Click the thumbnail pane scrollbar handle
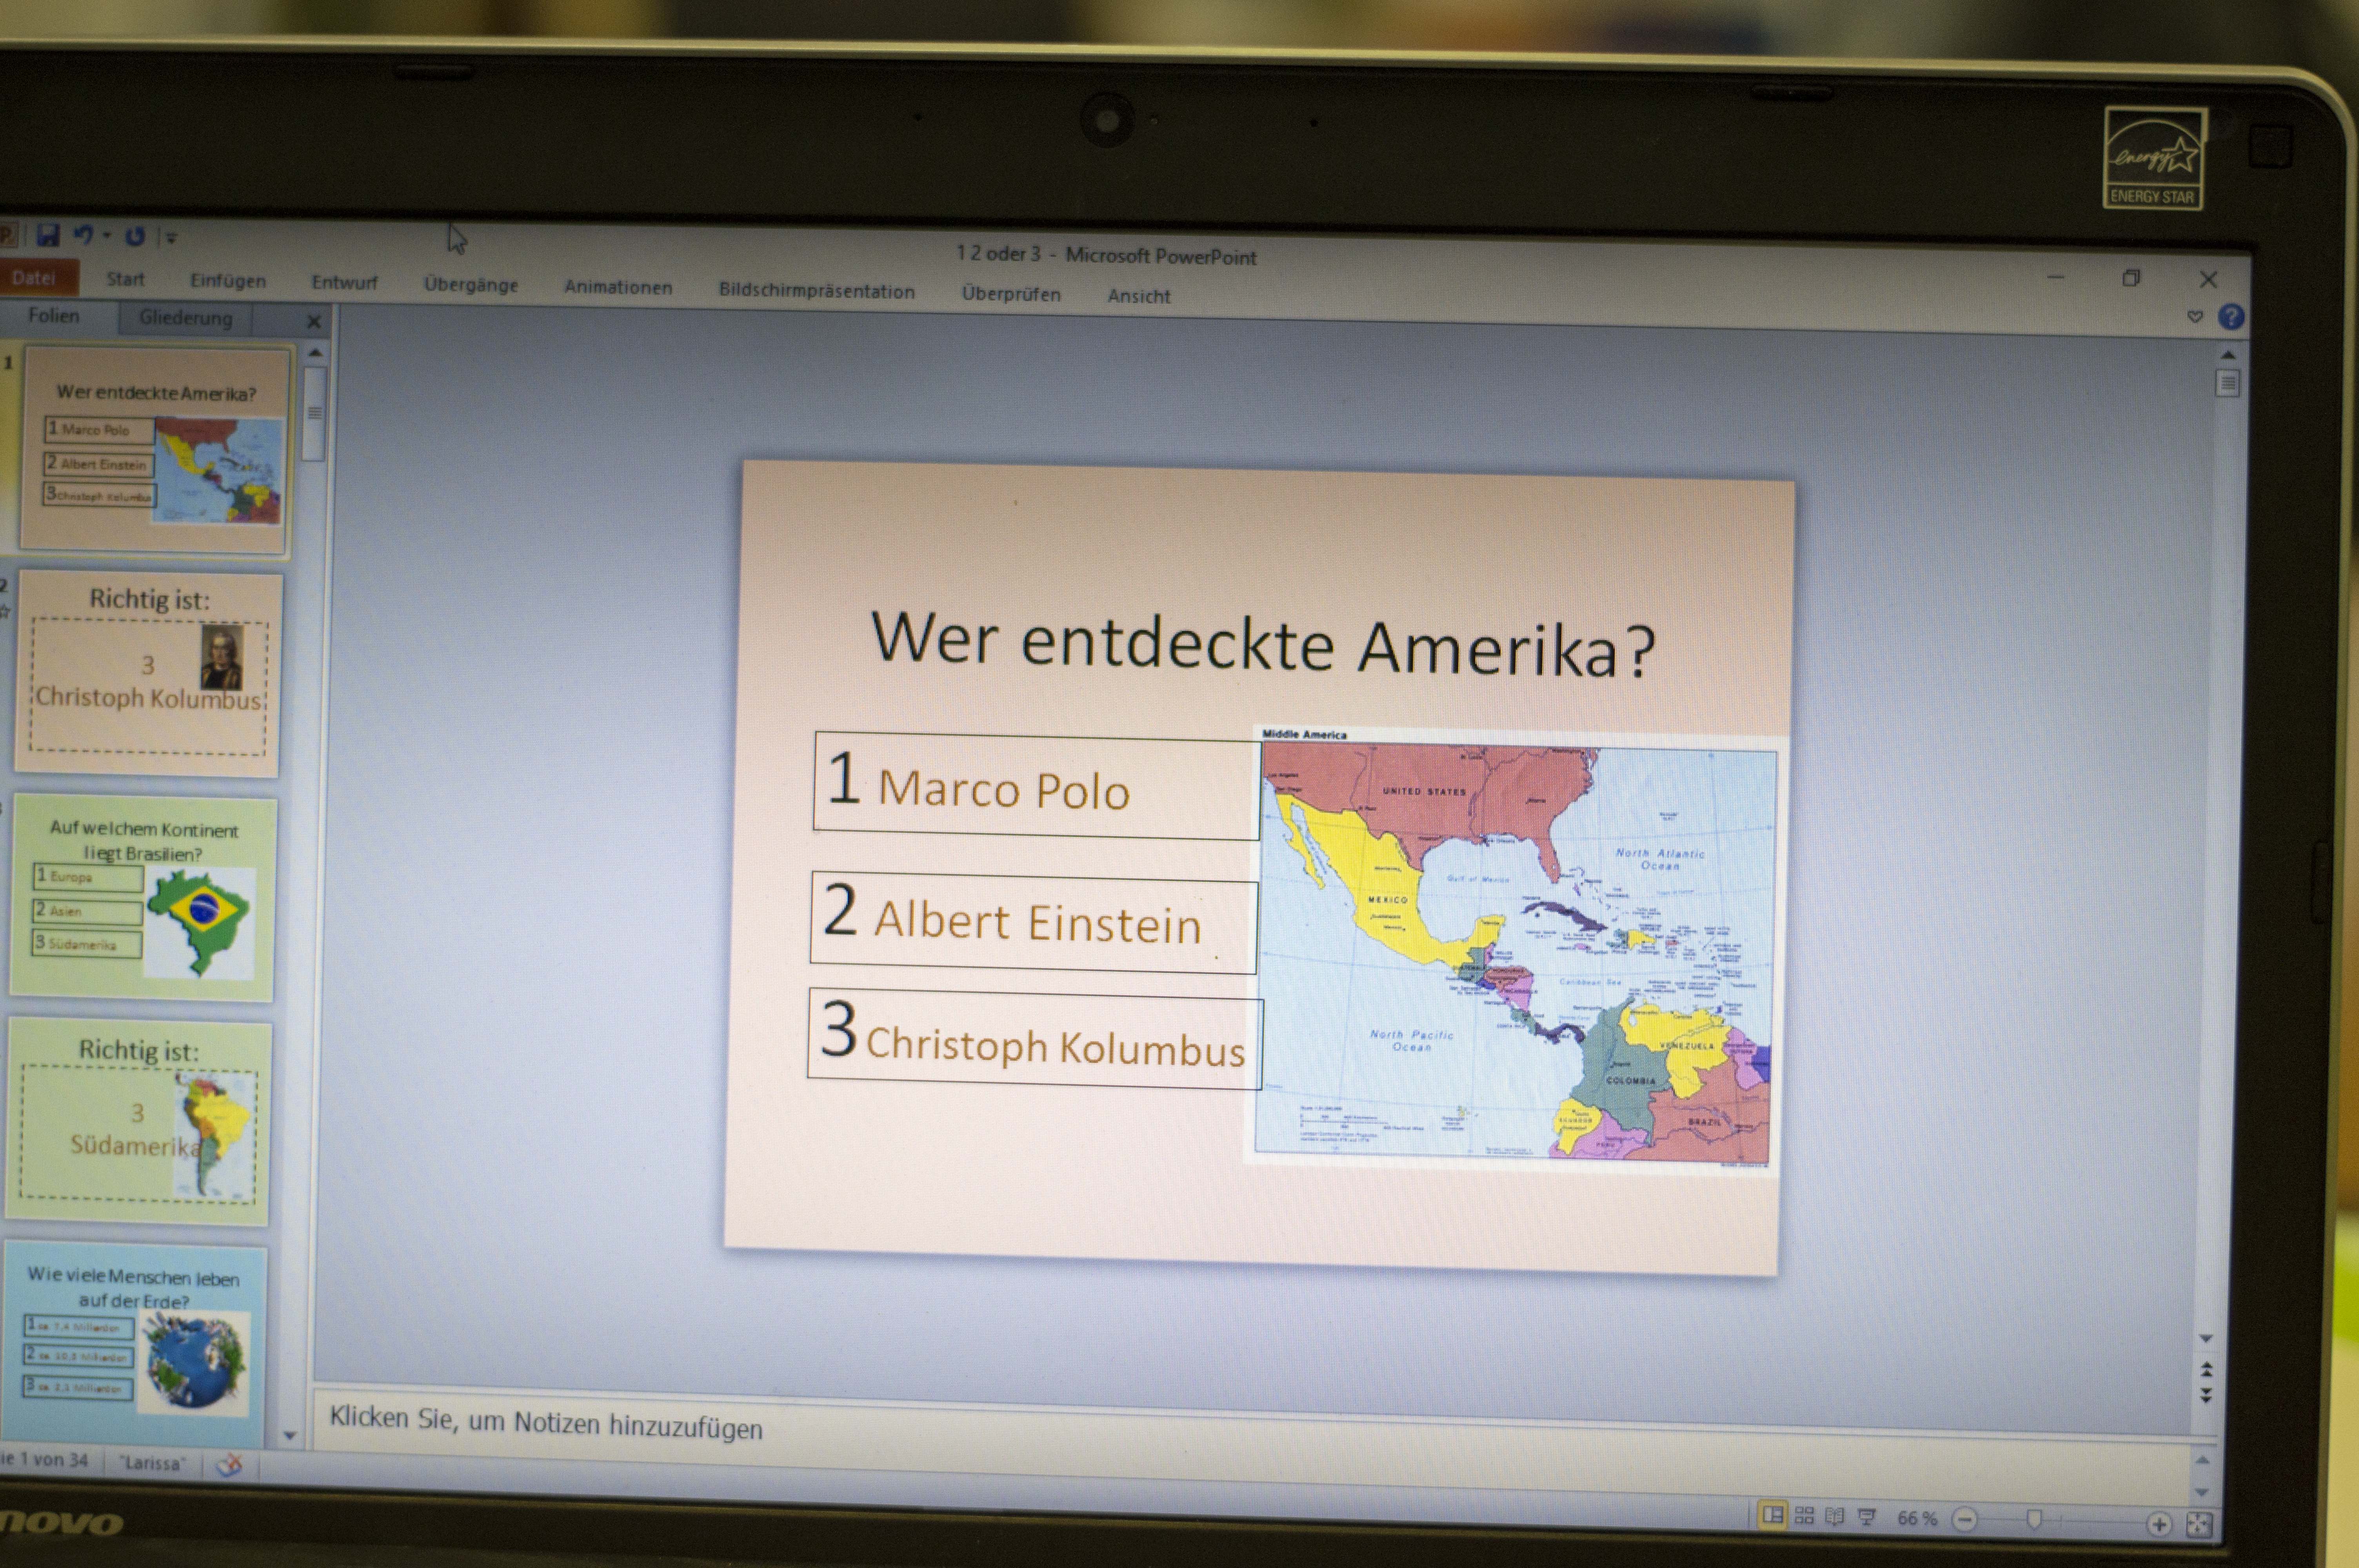 pos(314,414)
